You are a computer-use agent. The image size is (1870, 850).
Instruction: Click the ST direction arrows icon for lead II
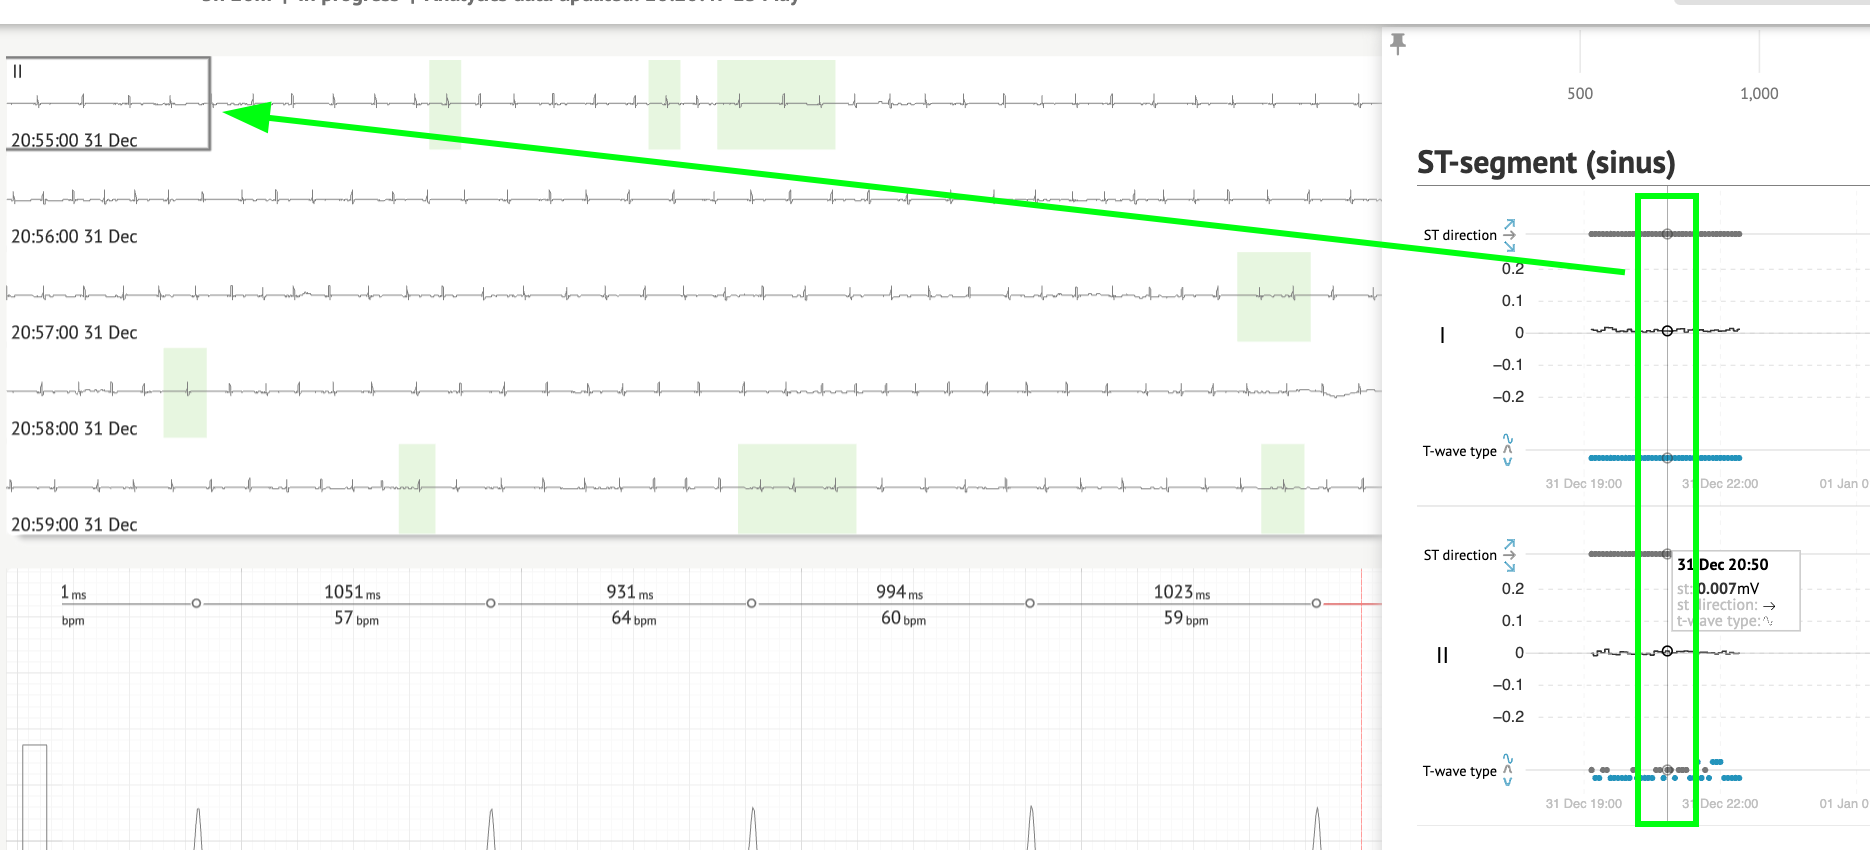click(1509, 555)
